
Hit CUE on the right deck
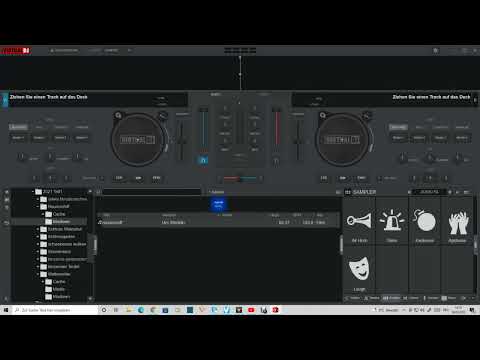coord(324,178)
